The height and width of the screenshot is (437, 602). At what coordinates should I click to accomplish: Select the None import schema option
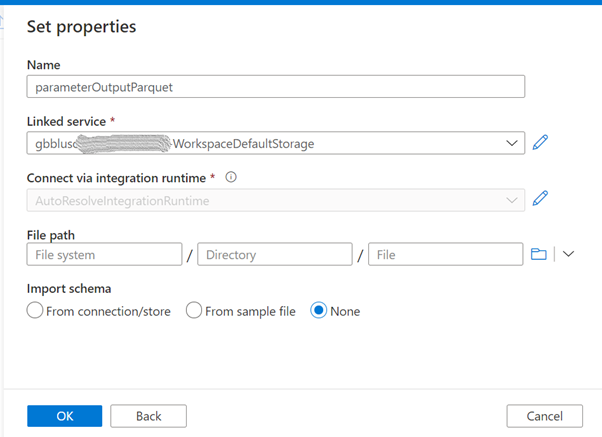[x=320, y=311]
